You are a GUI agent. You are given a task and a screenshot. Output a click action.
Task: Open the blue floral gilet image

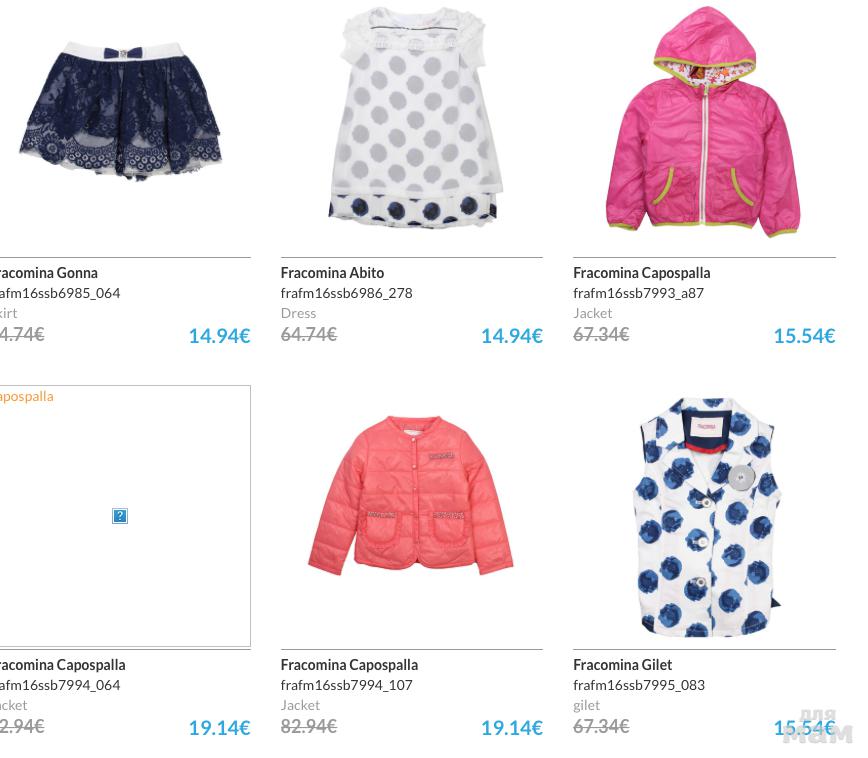707,517
